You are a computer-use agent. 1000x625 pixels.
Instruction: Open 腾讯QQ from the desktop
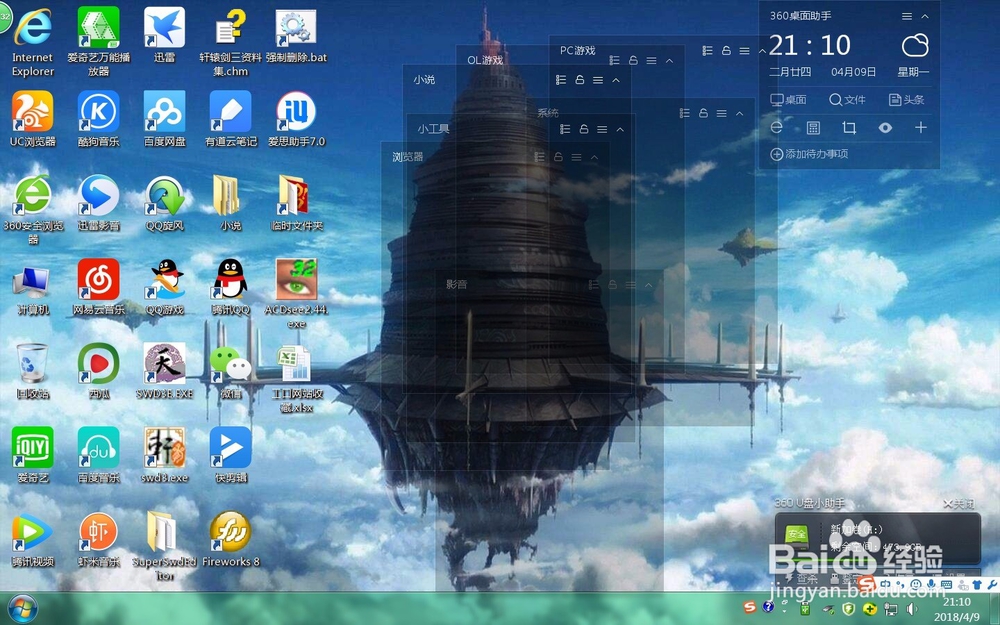click(x=229, y=285)
